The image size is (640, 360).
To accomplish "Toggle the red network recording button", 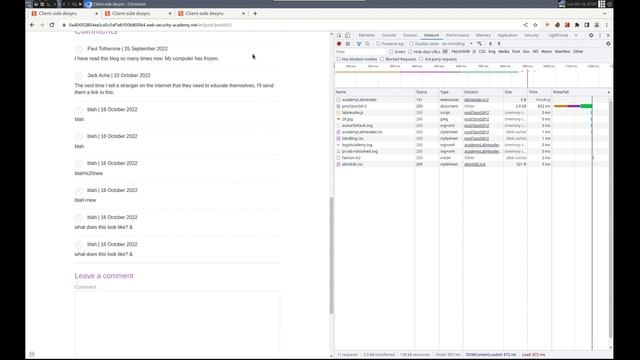I will click(339, 44).
